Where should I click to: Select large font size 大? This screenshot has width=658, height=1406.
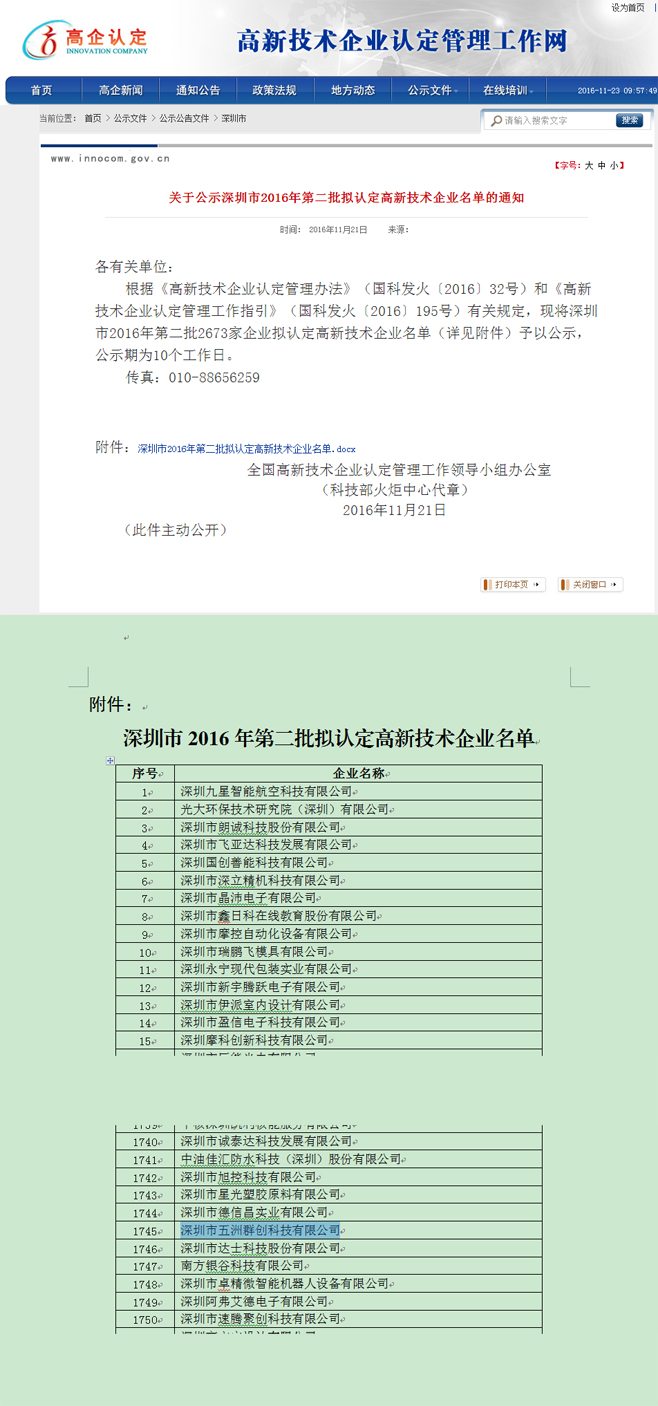(589, 166)
